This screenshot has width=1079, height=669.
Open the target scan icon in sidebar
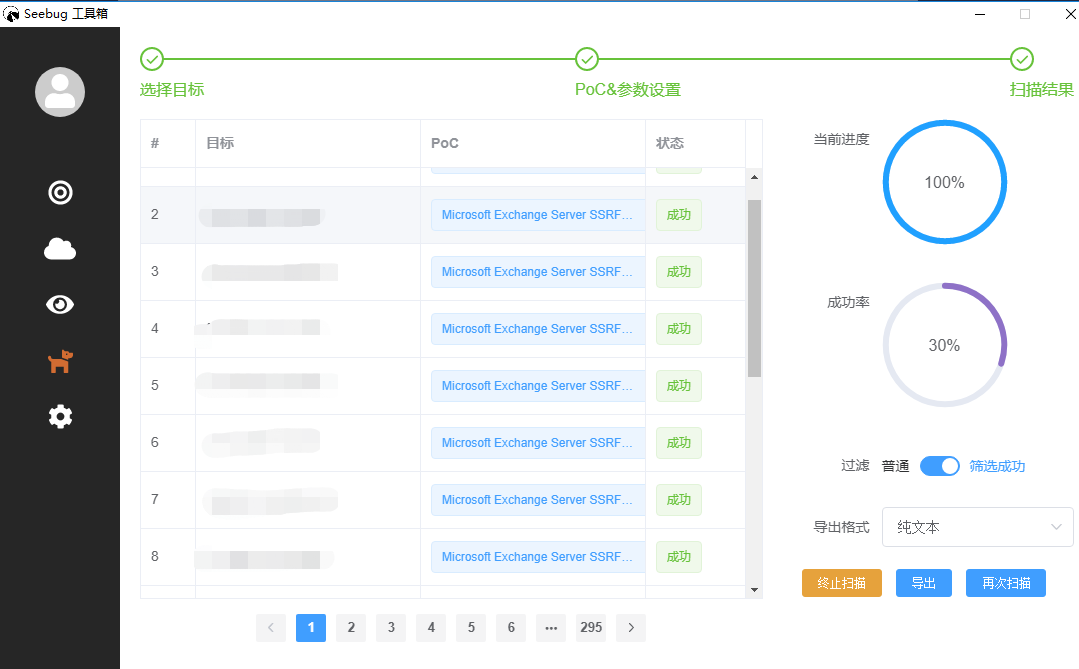click(60, 193)
